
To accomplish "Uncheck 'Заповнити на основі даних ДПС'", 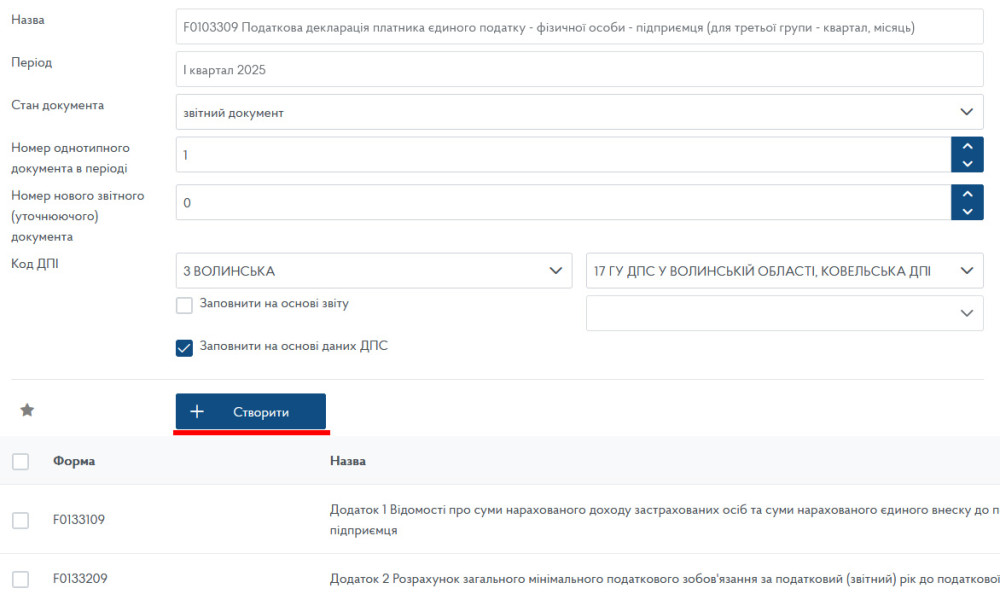I will 184,348.
